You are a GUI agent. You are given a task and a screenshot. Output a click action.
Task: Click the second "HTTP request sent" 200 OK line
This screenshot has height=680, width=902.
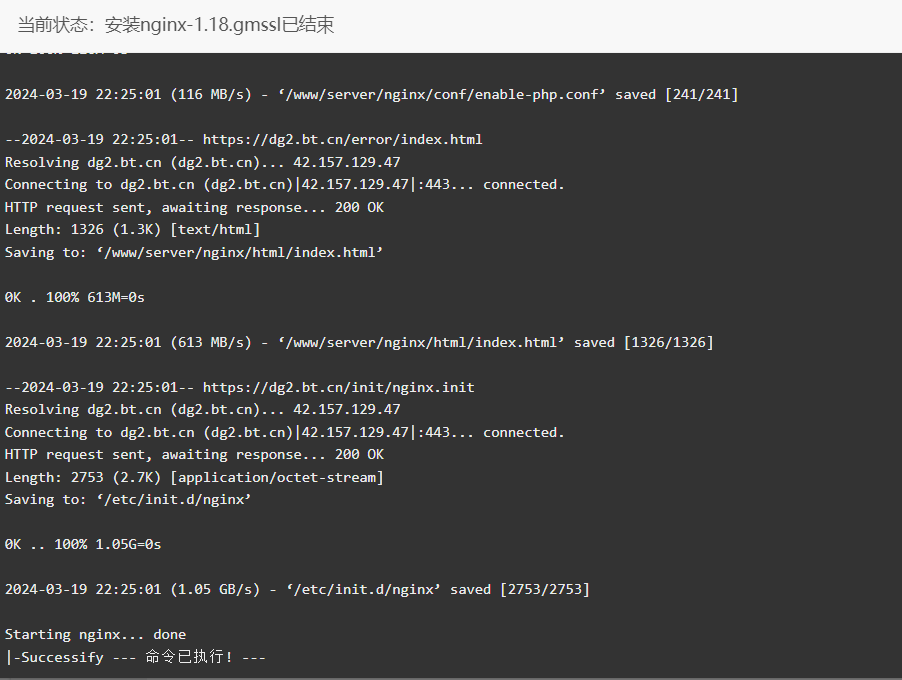pyautogui.click(x=194, y=454)
